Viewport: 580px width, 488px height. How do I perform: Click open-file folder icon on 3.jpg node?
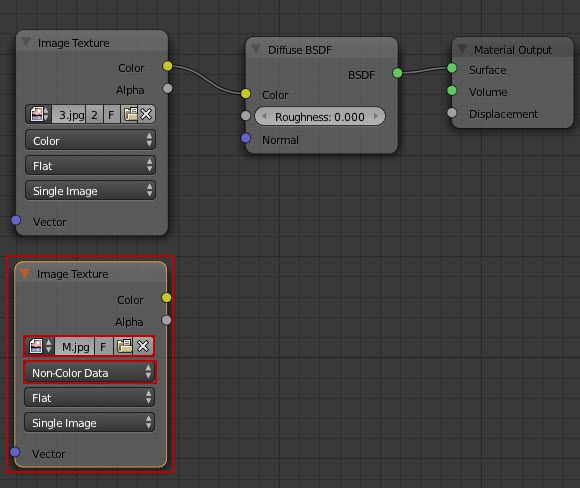[x=130, y=114]
